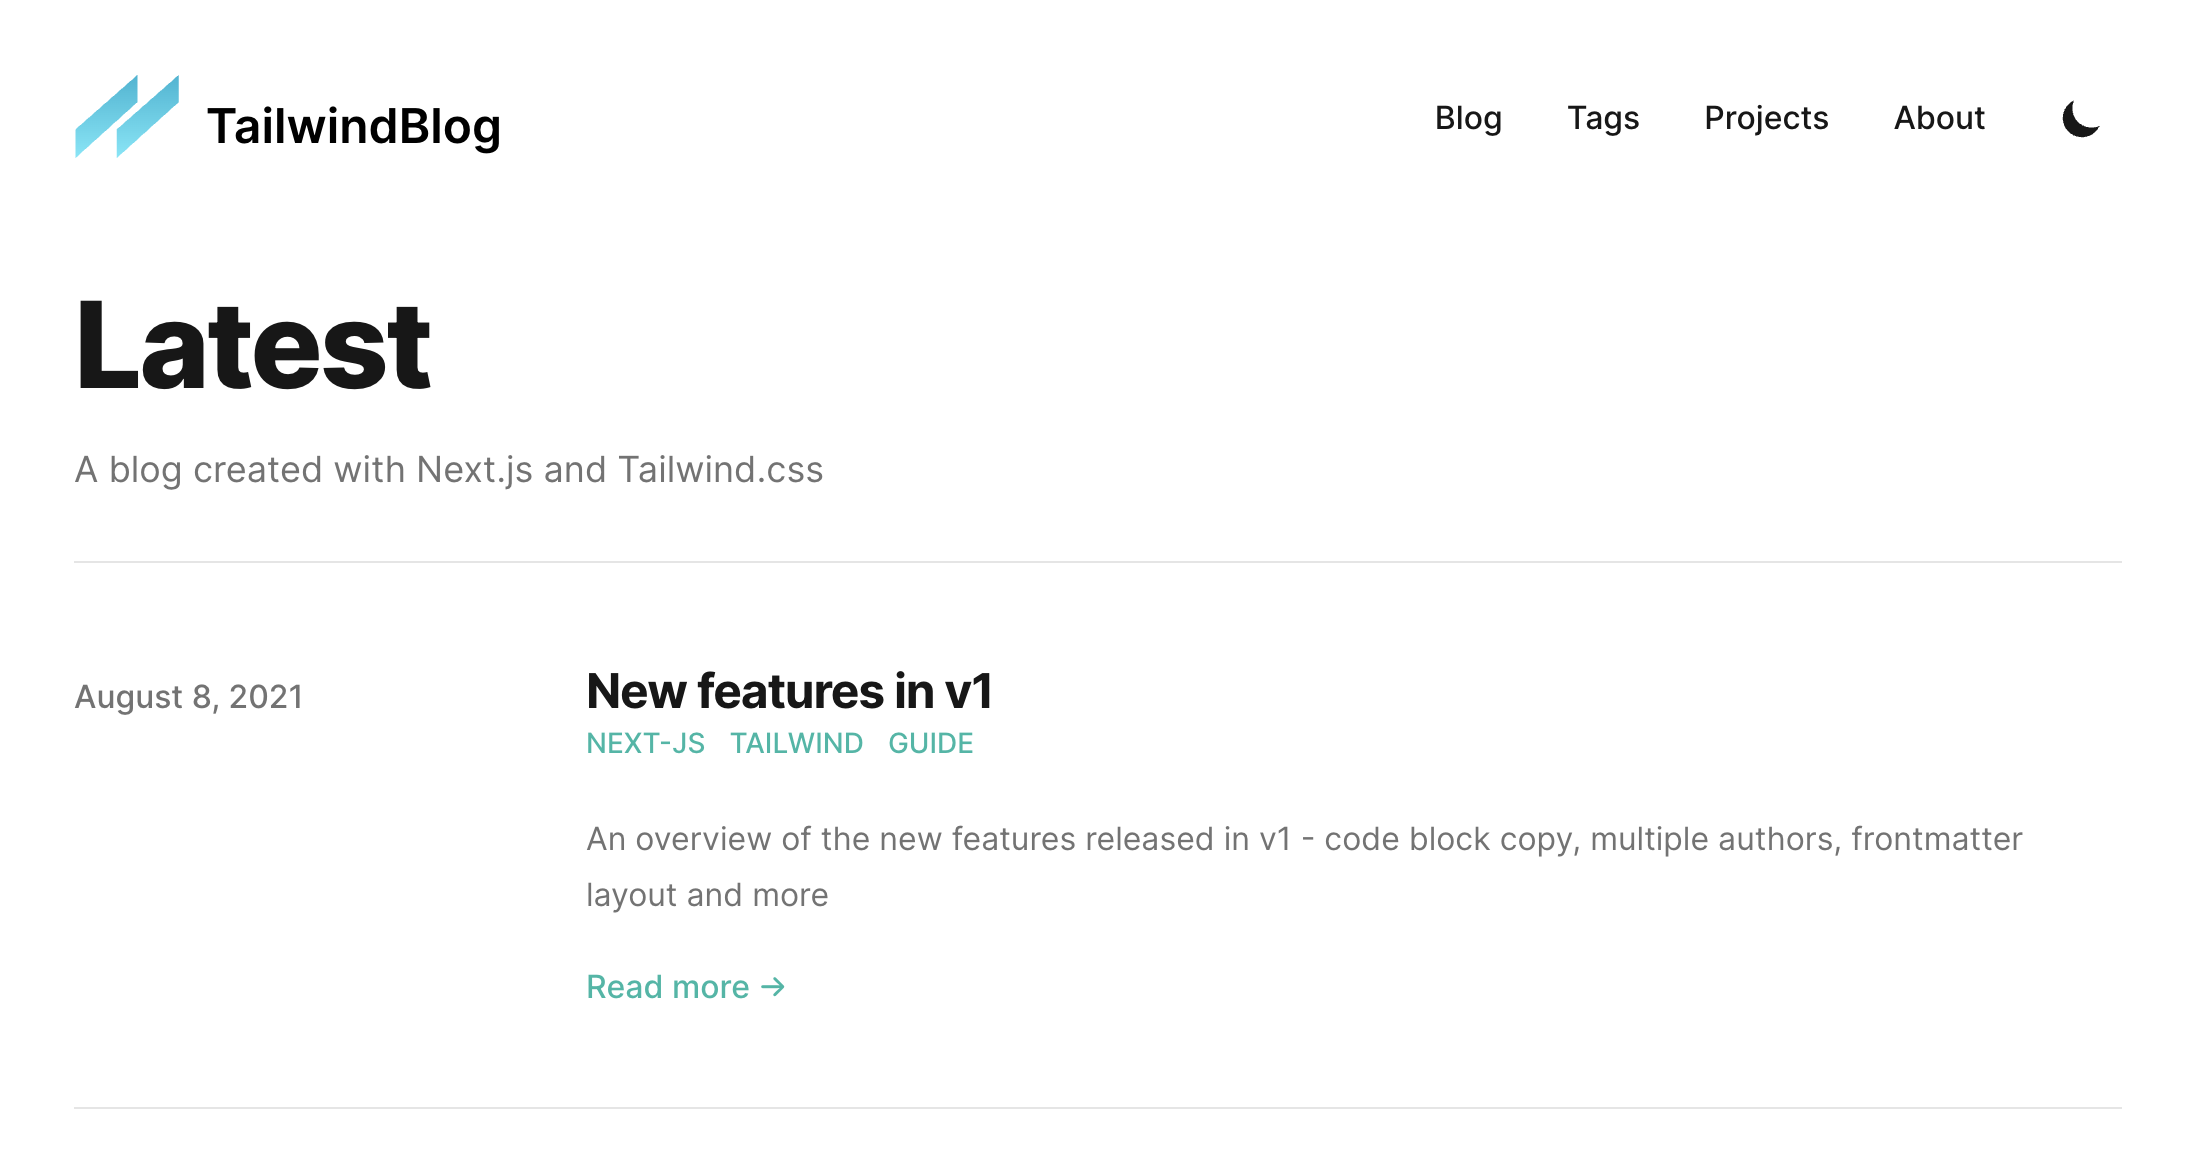Viewport: 2210px width, 1164px height.
Task: Select the TAILWIND tag link
Action: 796,743
